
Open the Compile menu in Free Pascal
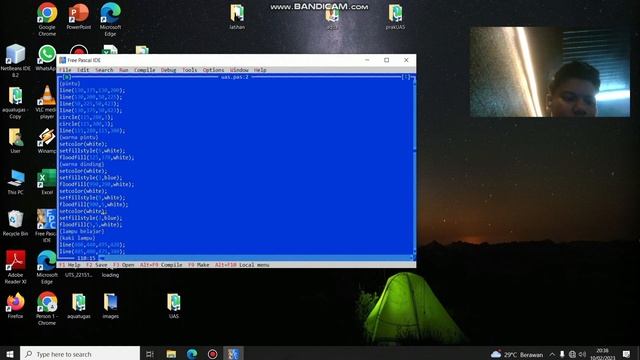(x=144, y=70)
